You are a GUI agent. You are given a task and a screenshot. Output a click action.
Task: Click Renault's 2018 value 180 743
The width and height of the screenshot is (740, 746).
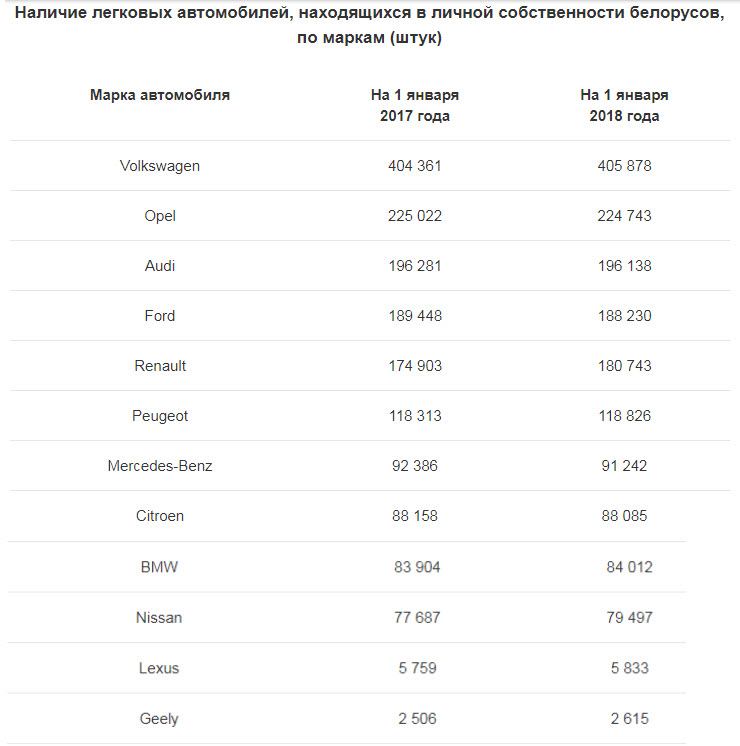point(624,366)
